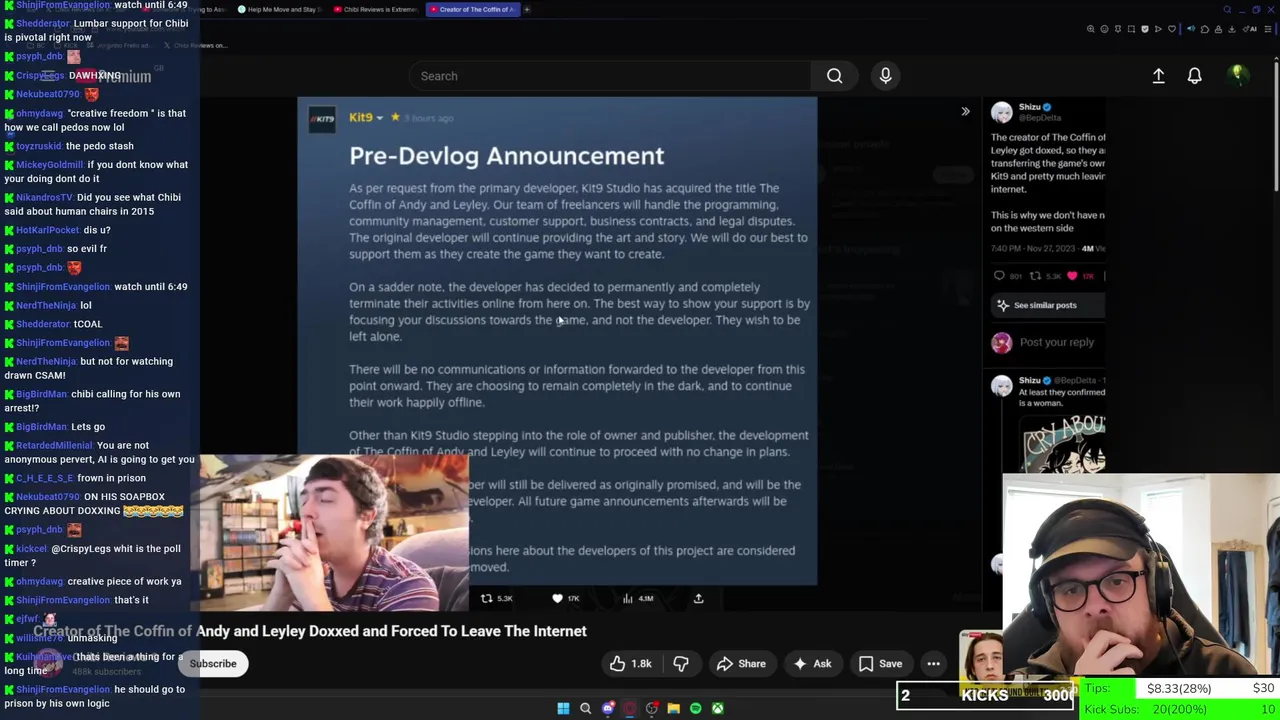Open the YouTube upload/create icon

click(1158, 76)
